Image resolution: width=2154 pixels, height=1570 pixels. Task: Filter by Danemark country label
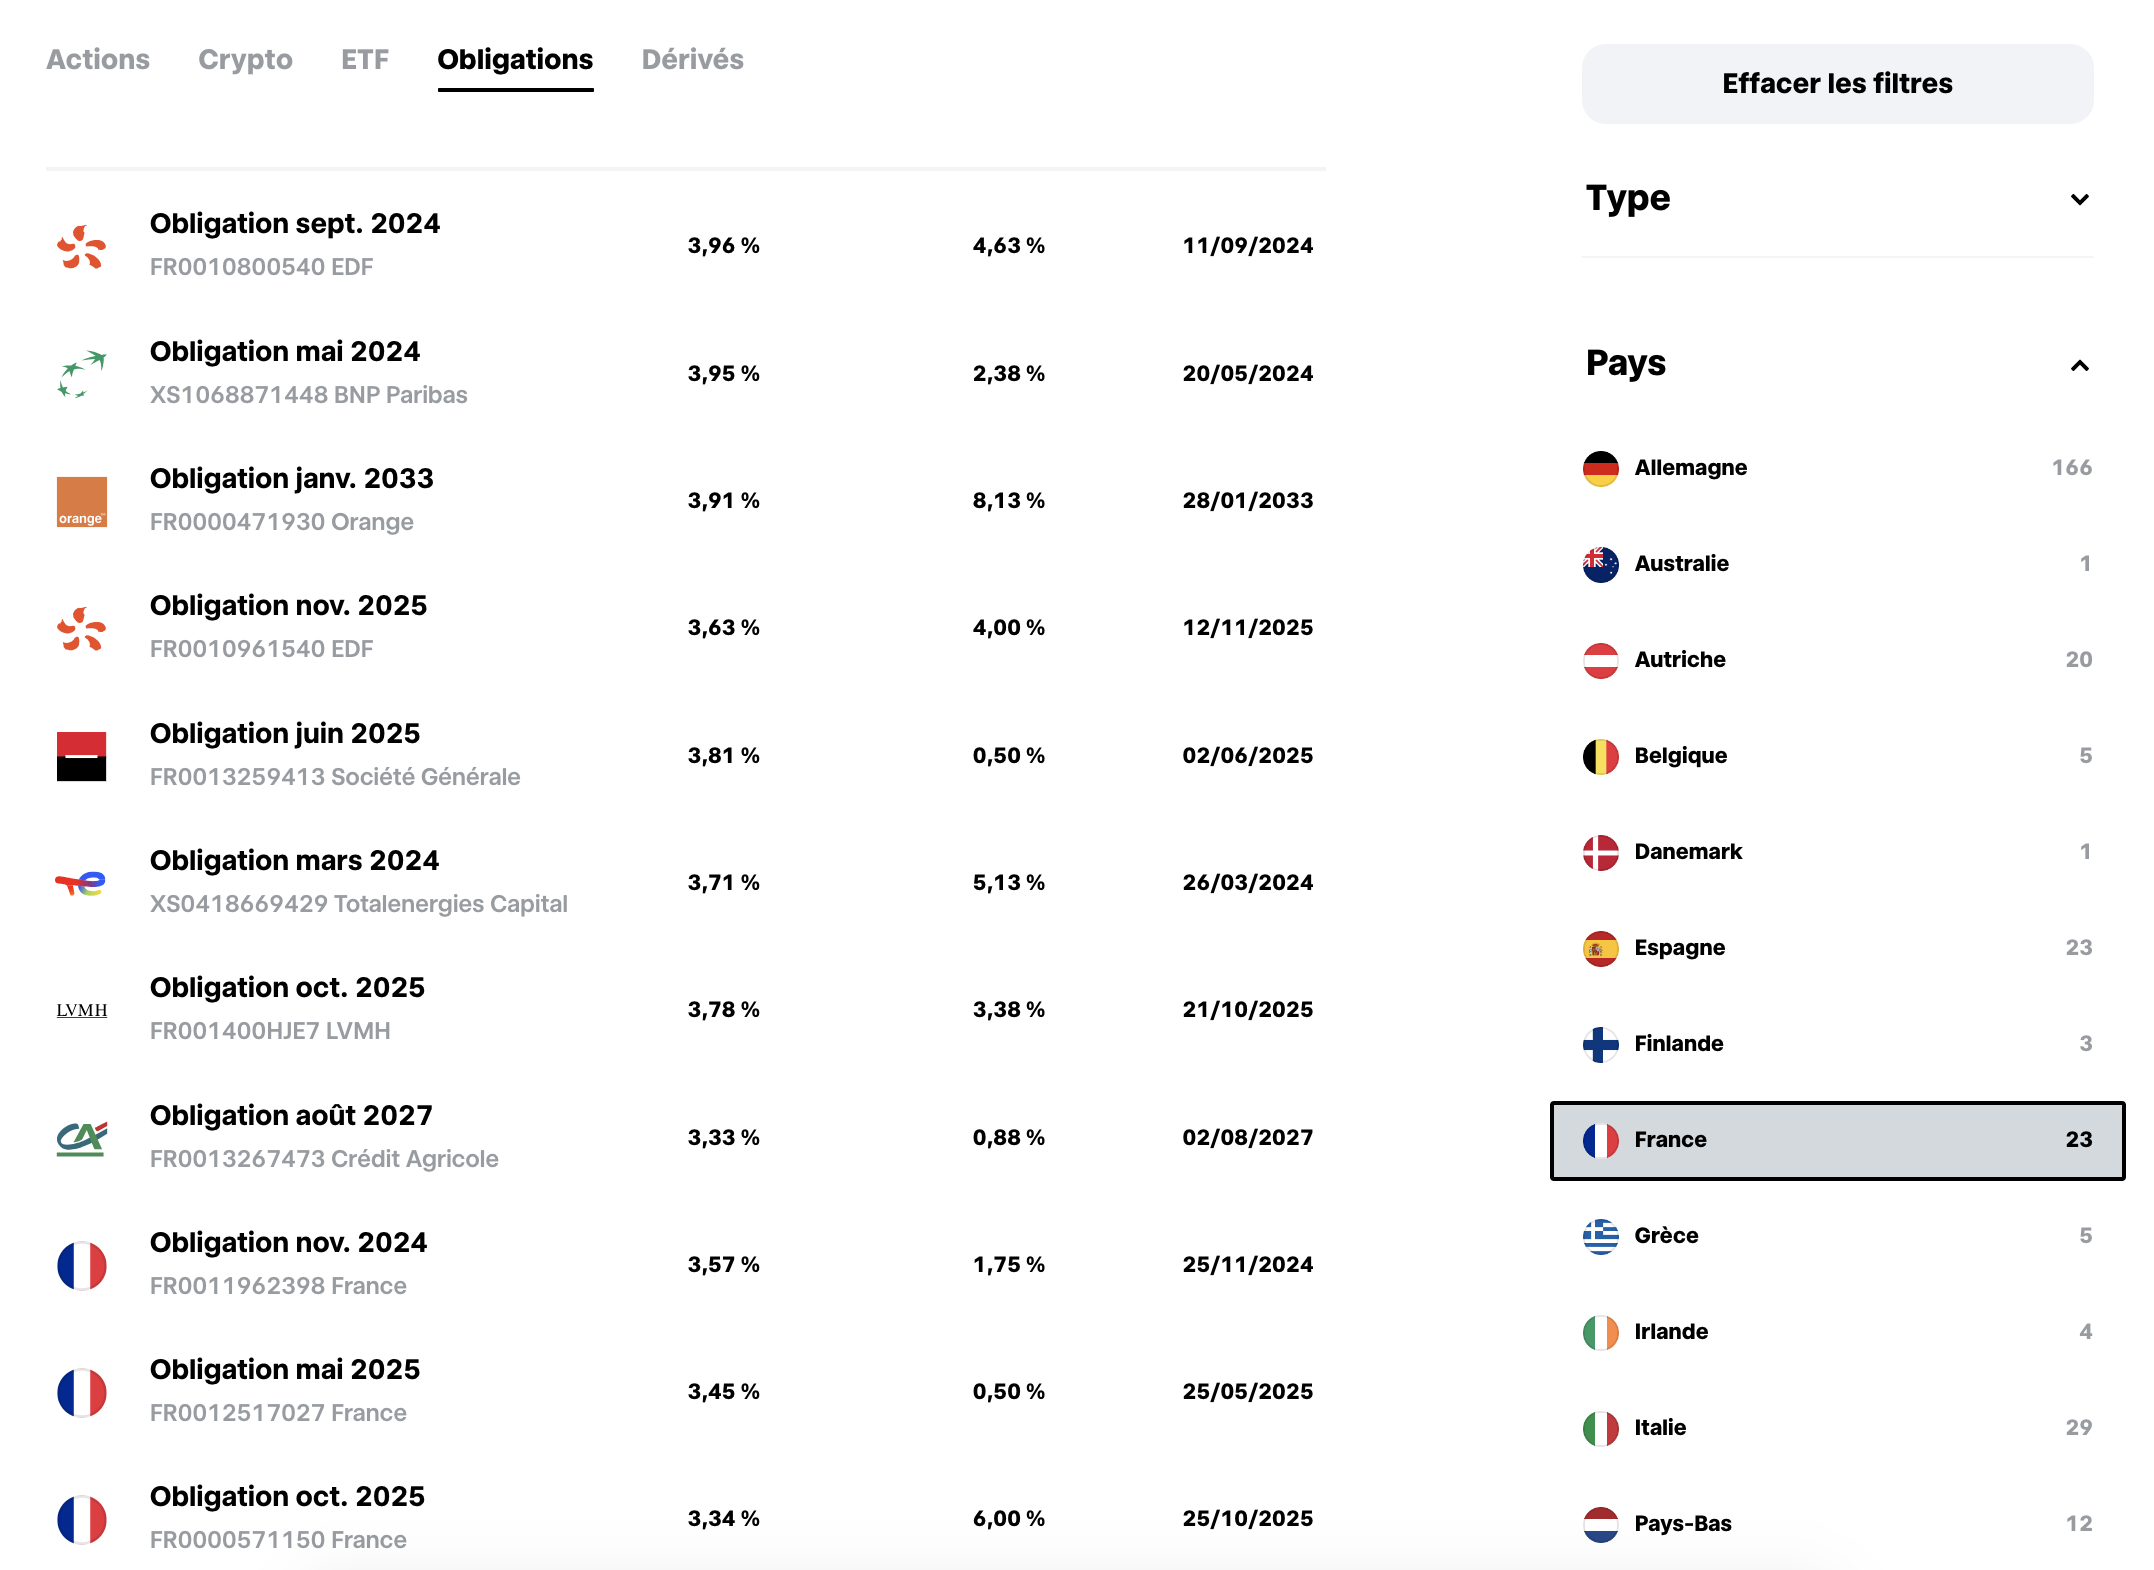(1688, 852)
